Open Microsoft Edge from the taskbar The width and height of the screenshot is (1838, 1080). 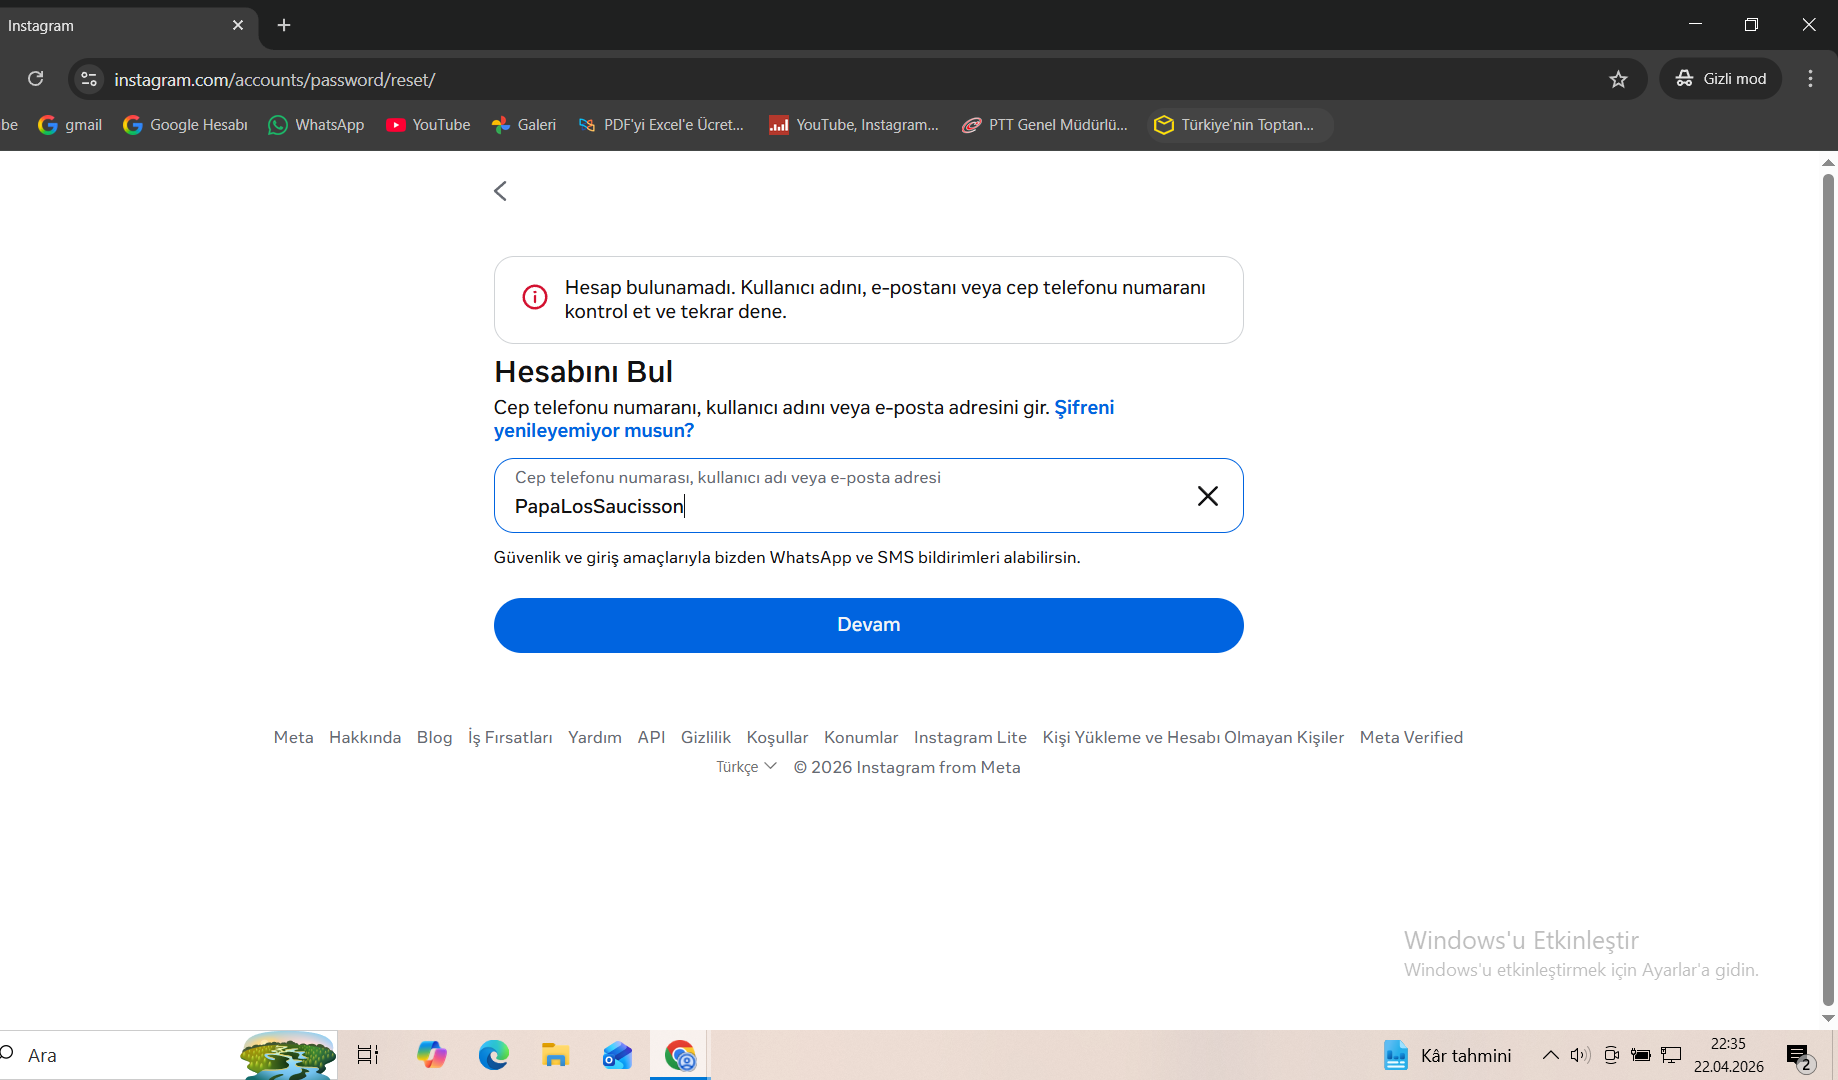[x=493, y=1055]
